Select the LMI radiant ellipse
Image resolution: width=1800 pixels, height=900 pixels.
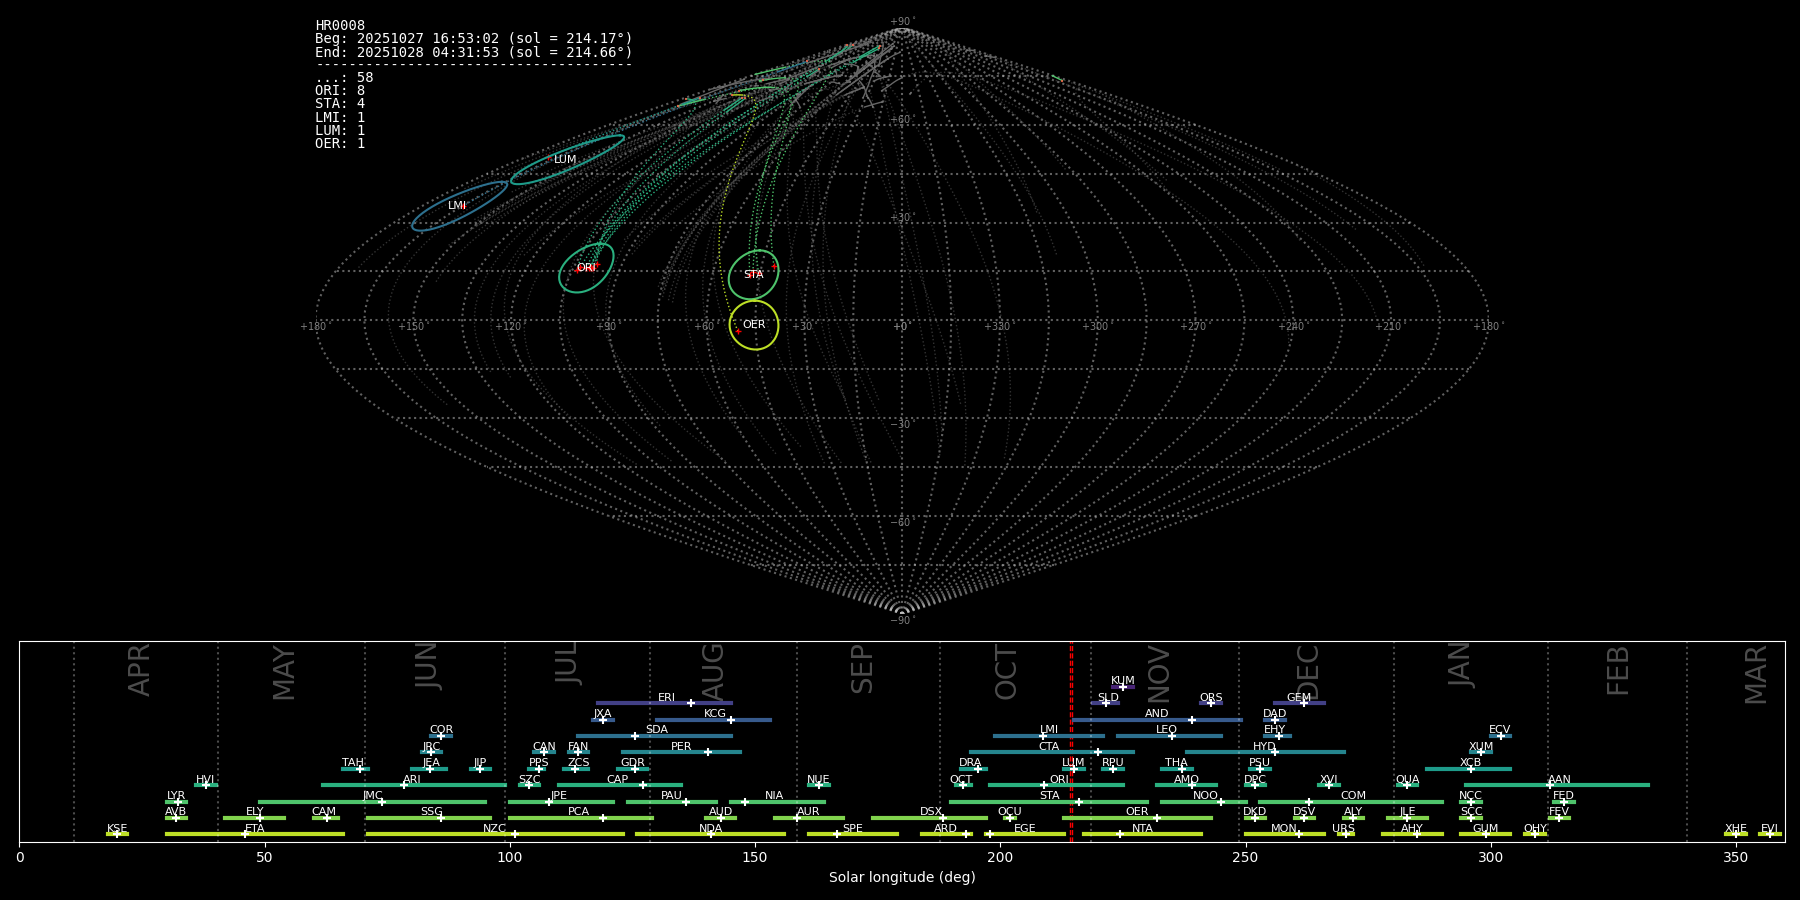[458, 206]
